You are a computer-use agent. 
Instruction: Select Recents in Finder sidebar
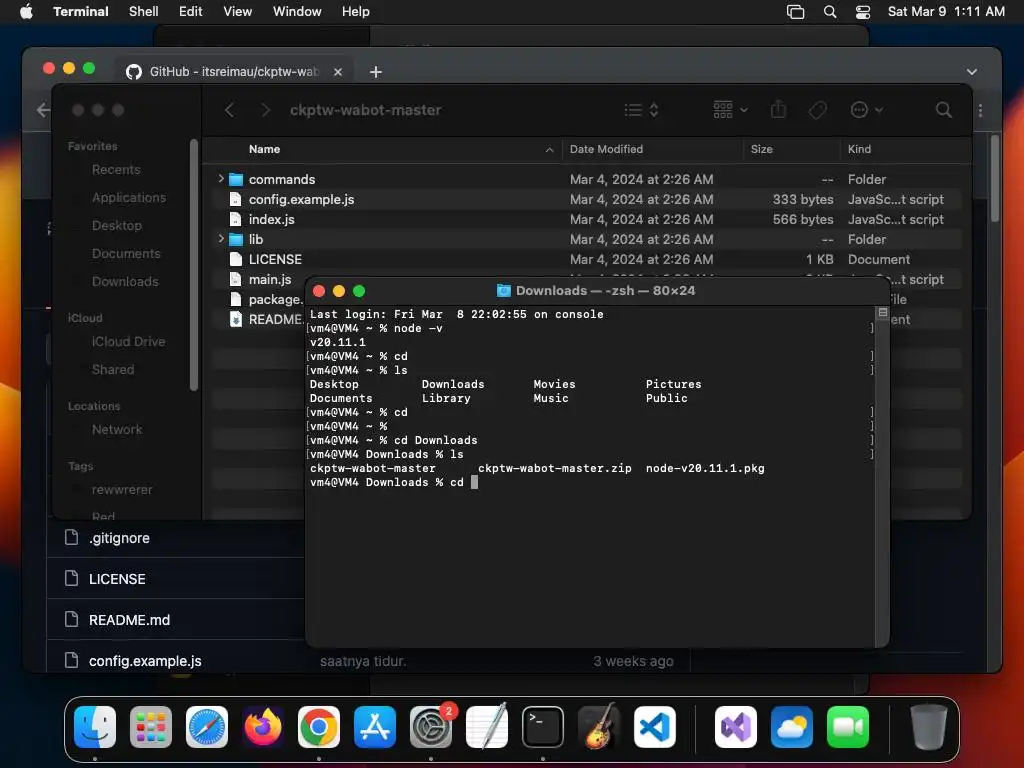point(116,169)
